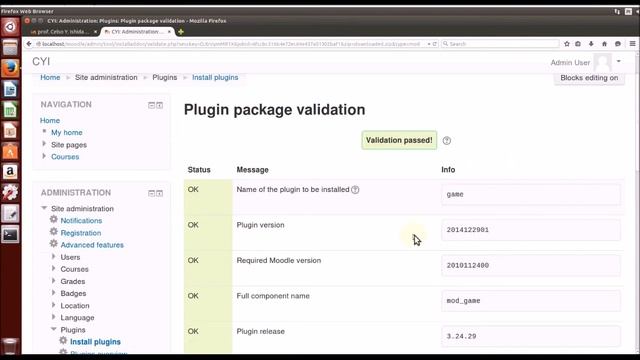
Task: Open Advanced features admin link
Action: point(92,245)
